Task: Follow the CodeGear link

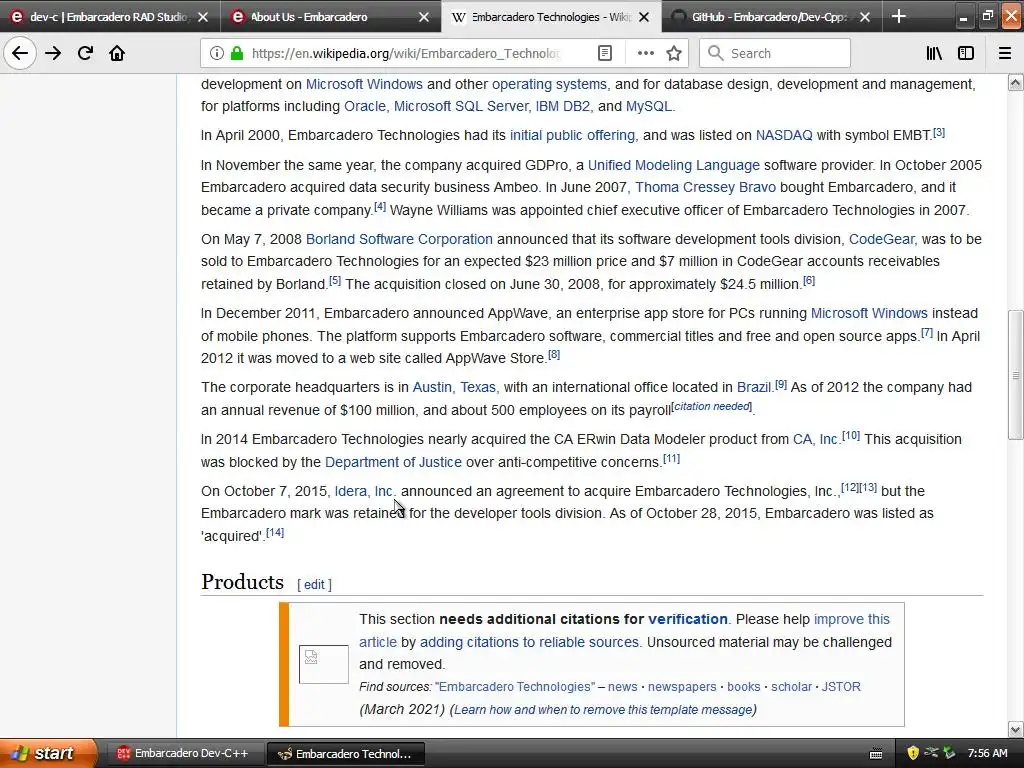Action: (881, 239)
